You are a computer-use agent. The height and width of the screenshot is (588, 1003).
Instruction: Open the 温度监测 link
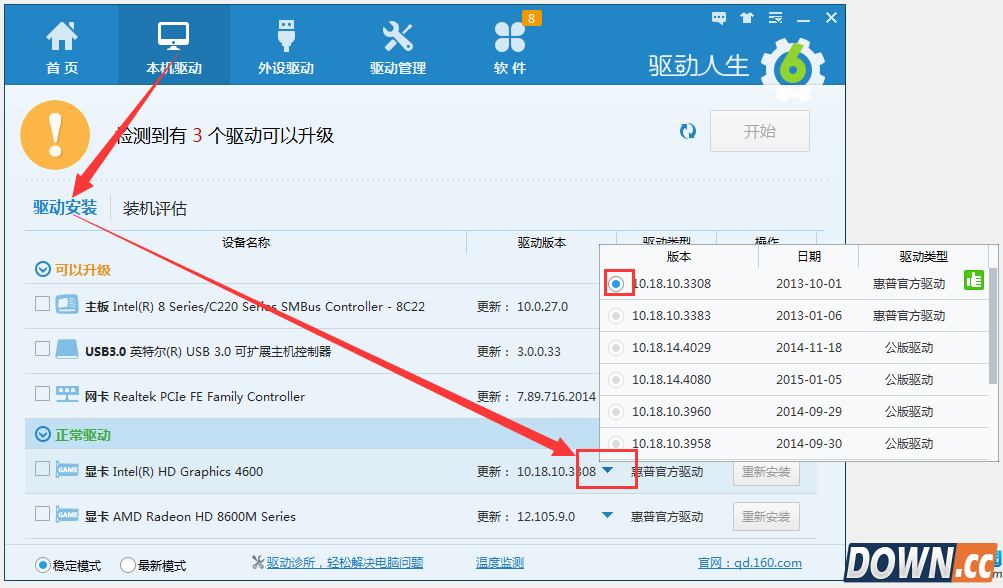pos(499,563)
